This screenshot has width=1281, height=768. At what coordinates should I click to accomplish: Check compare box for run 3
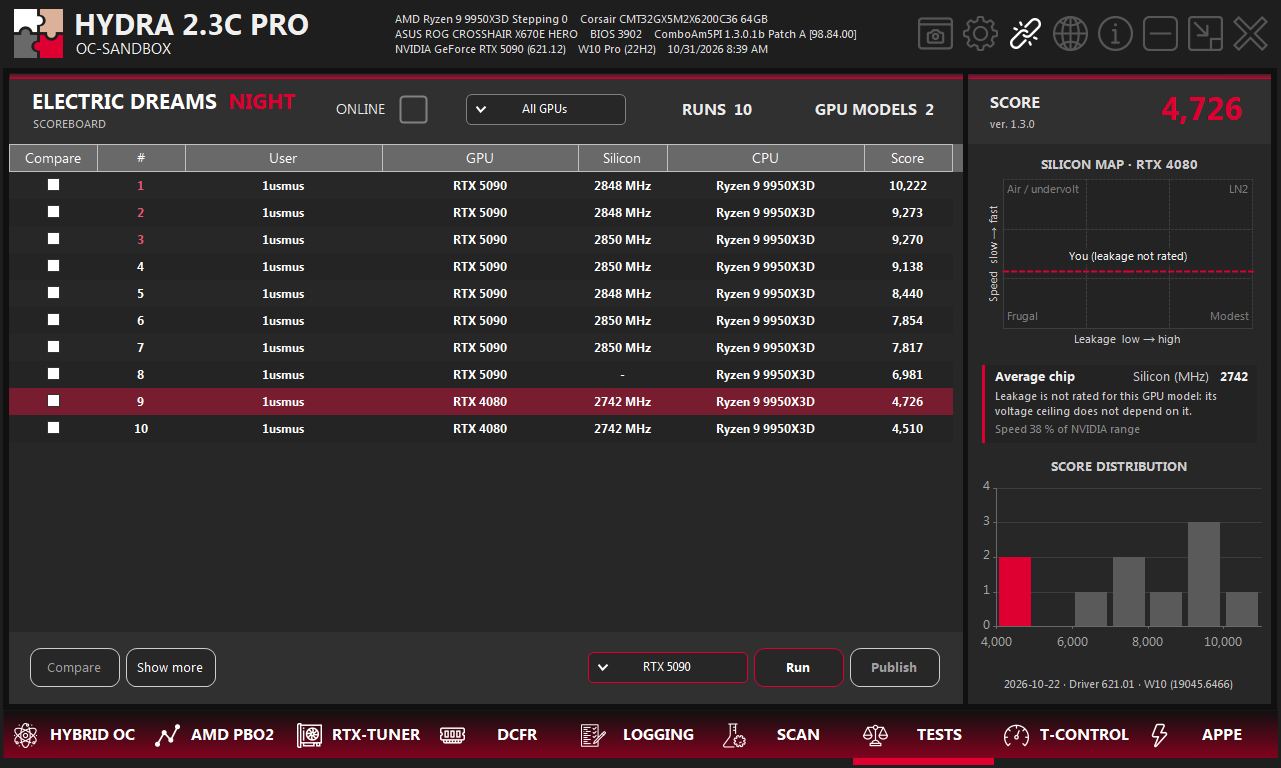click(53, 239)
